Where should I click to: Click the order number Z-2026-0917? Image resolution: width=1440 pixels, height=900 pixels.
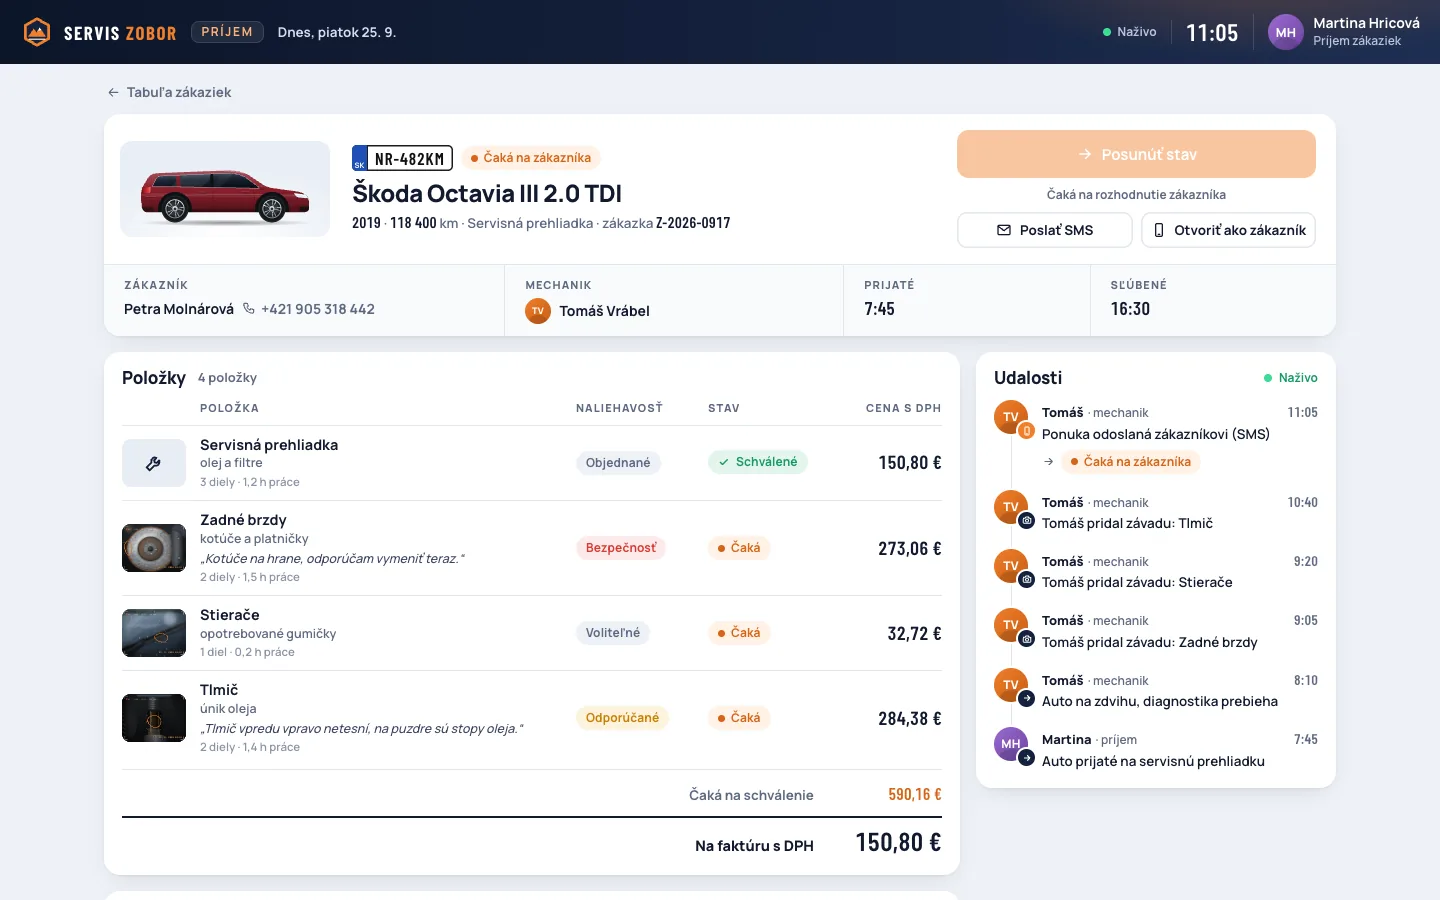pos(693,223)
